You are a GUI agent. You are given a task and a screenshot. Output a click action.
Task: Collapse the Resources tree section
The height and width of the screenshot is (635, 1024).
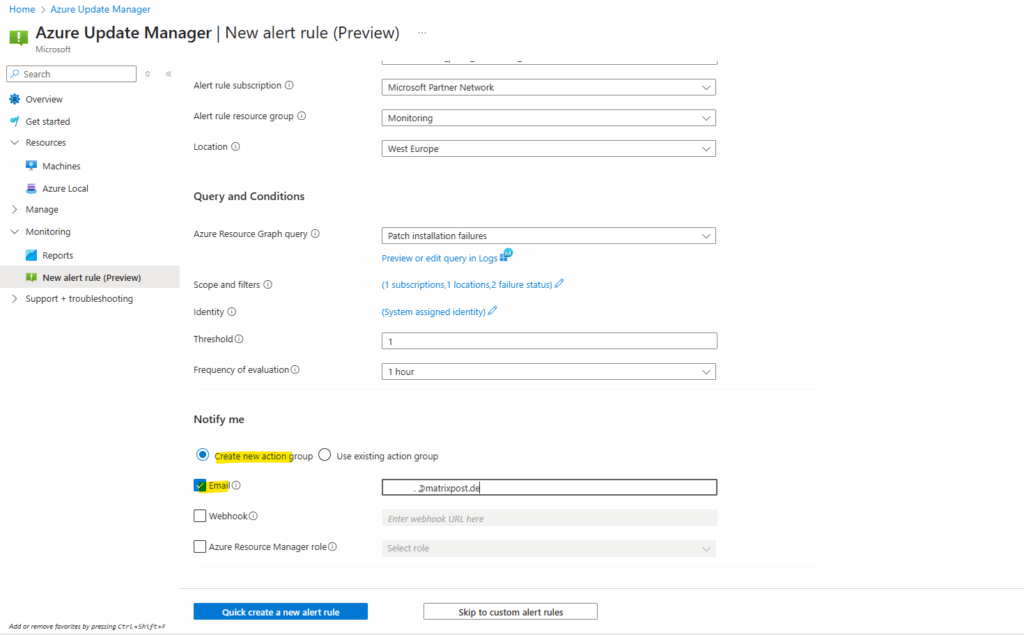pos(14,142)
